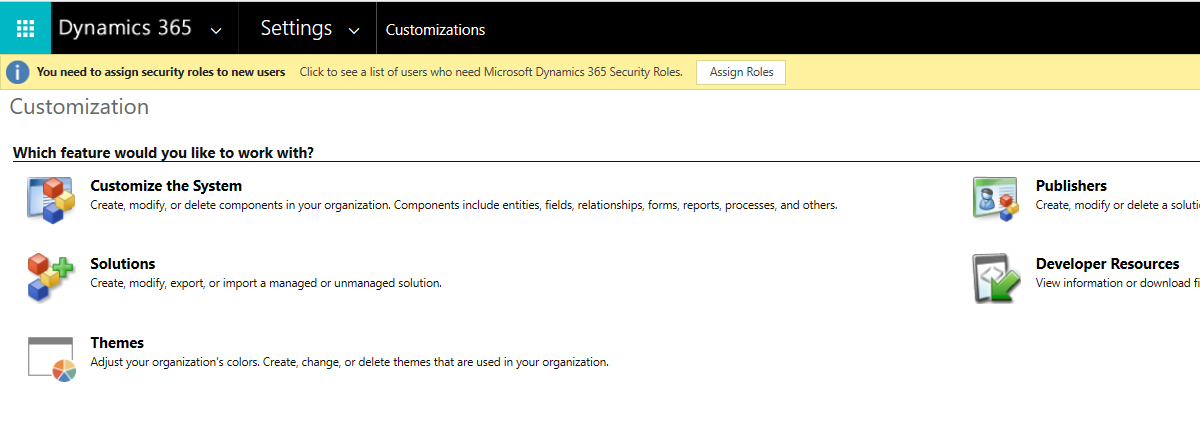Click the bold security roles warning text
This screenshot has width=1200, height=424.
point(161,72)
